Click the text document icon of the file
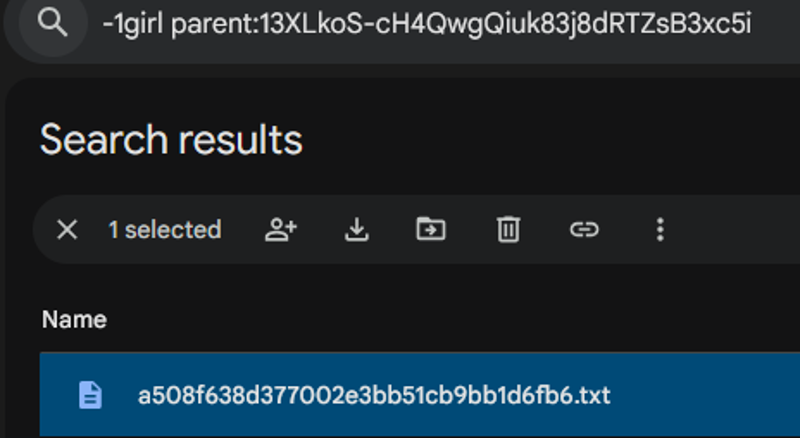800x438 pixels. (90, 395)
